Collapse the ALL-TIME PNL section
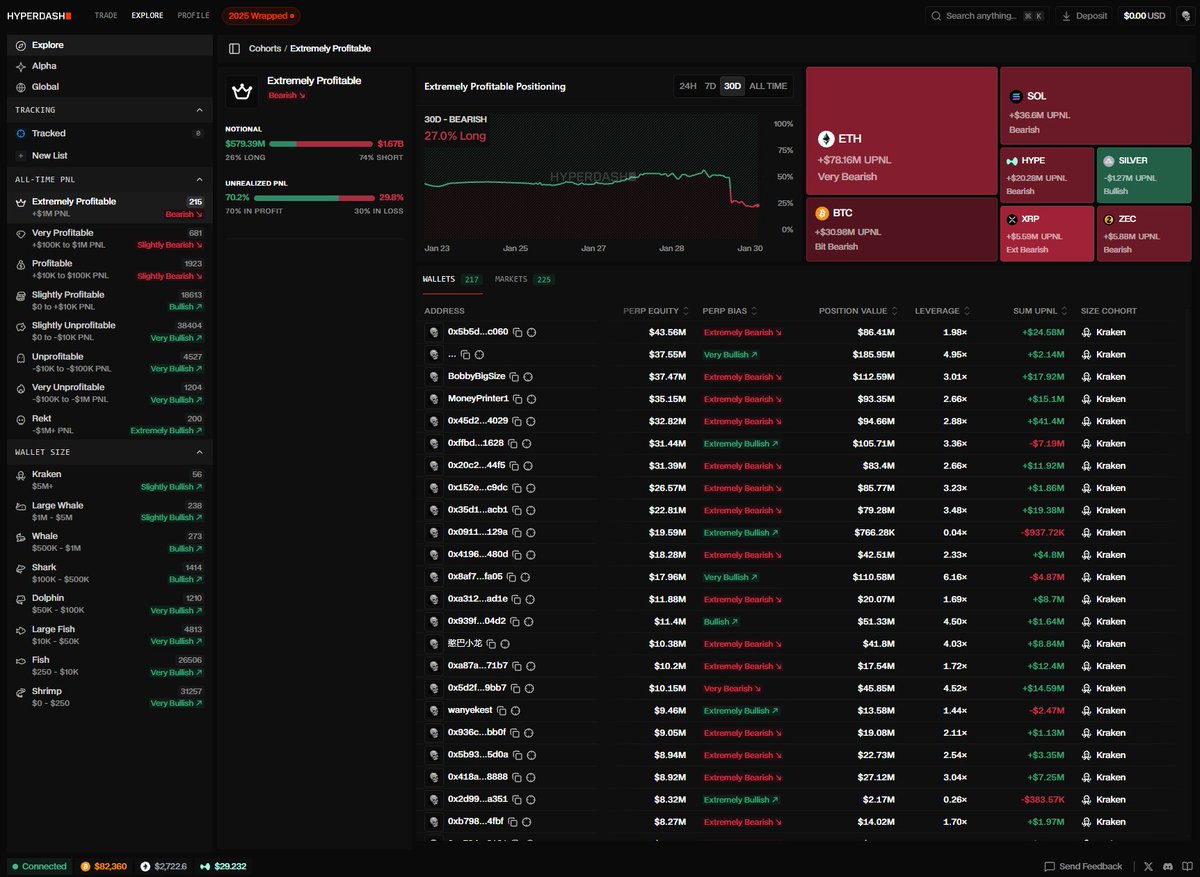Viewport: 1200px width, 877px height. coord(198,179)
